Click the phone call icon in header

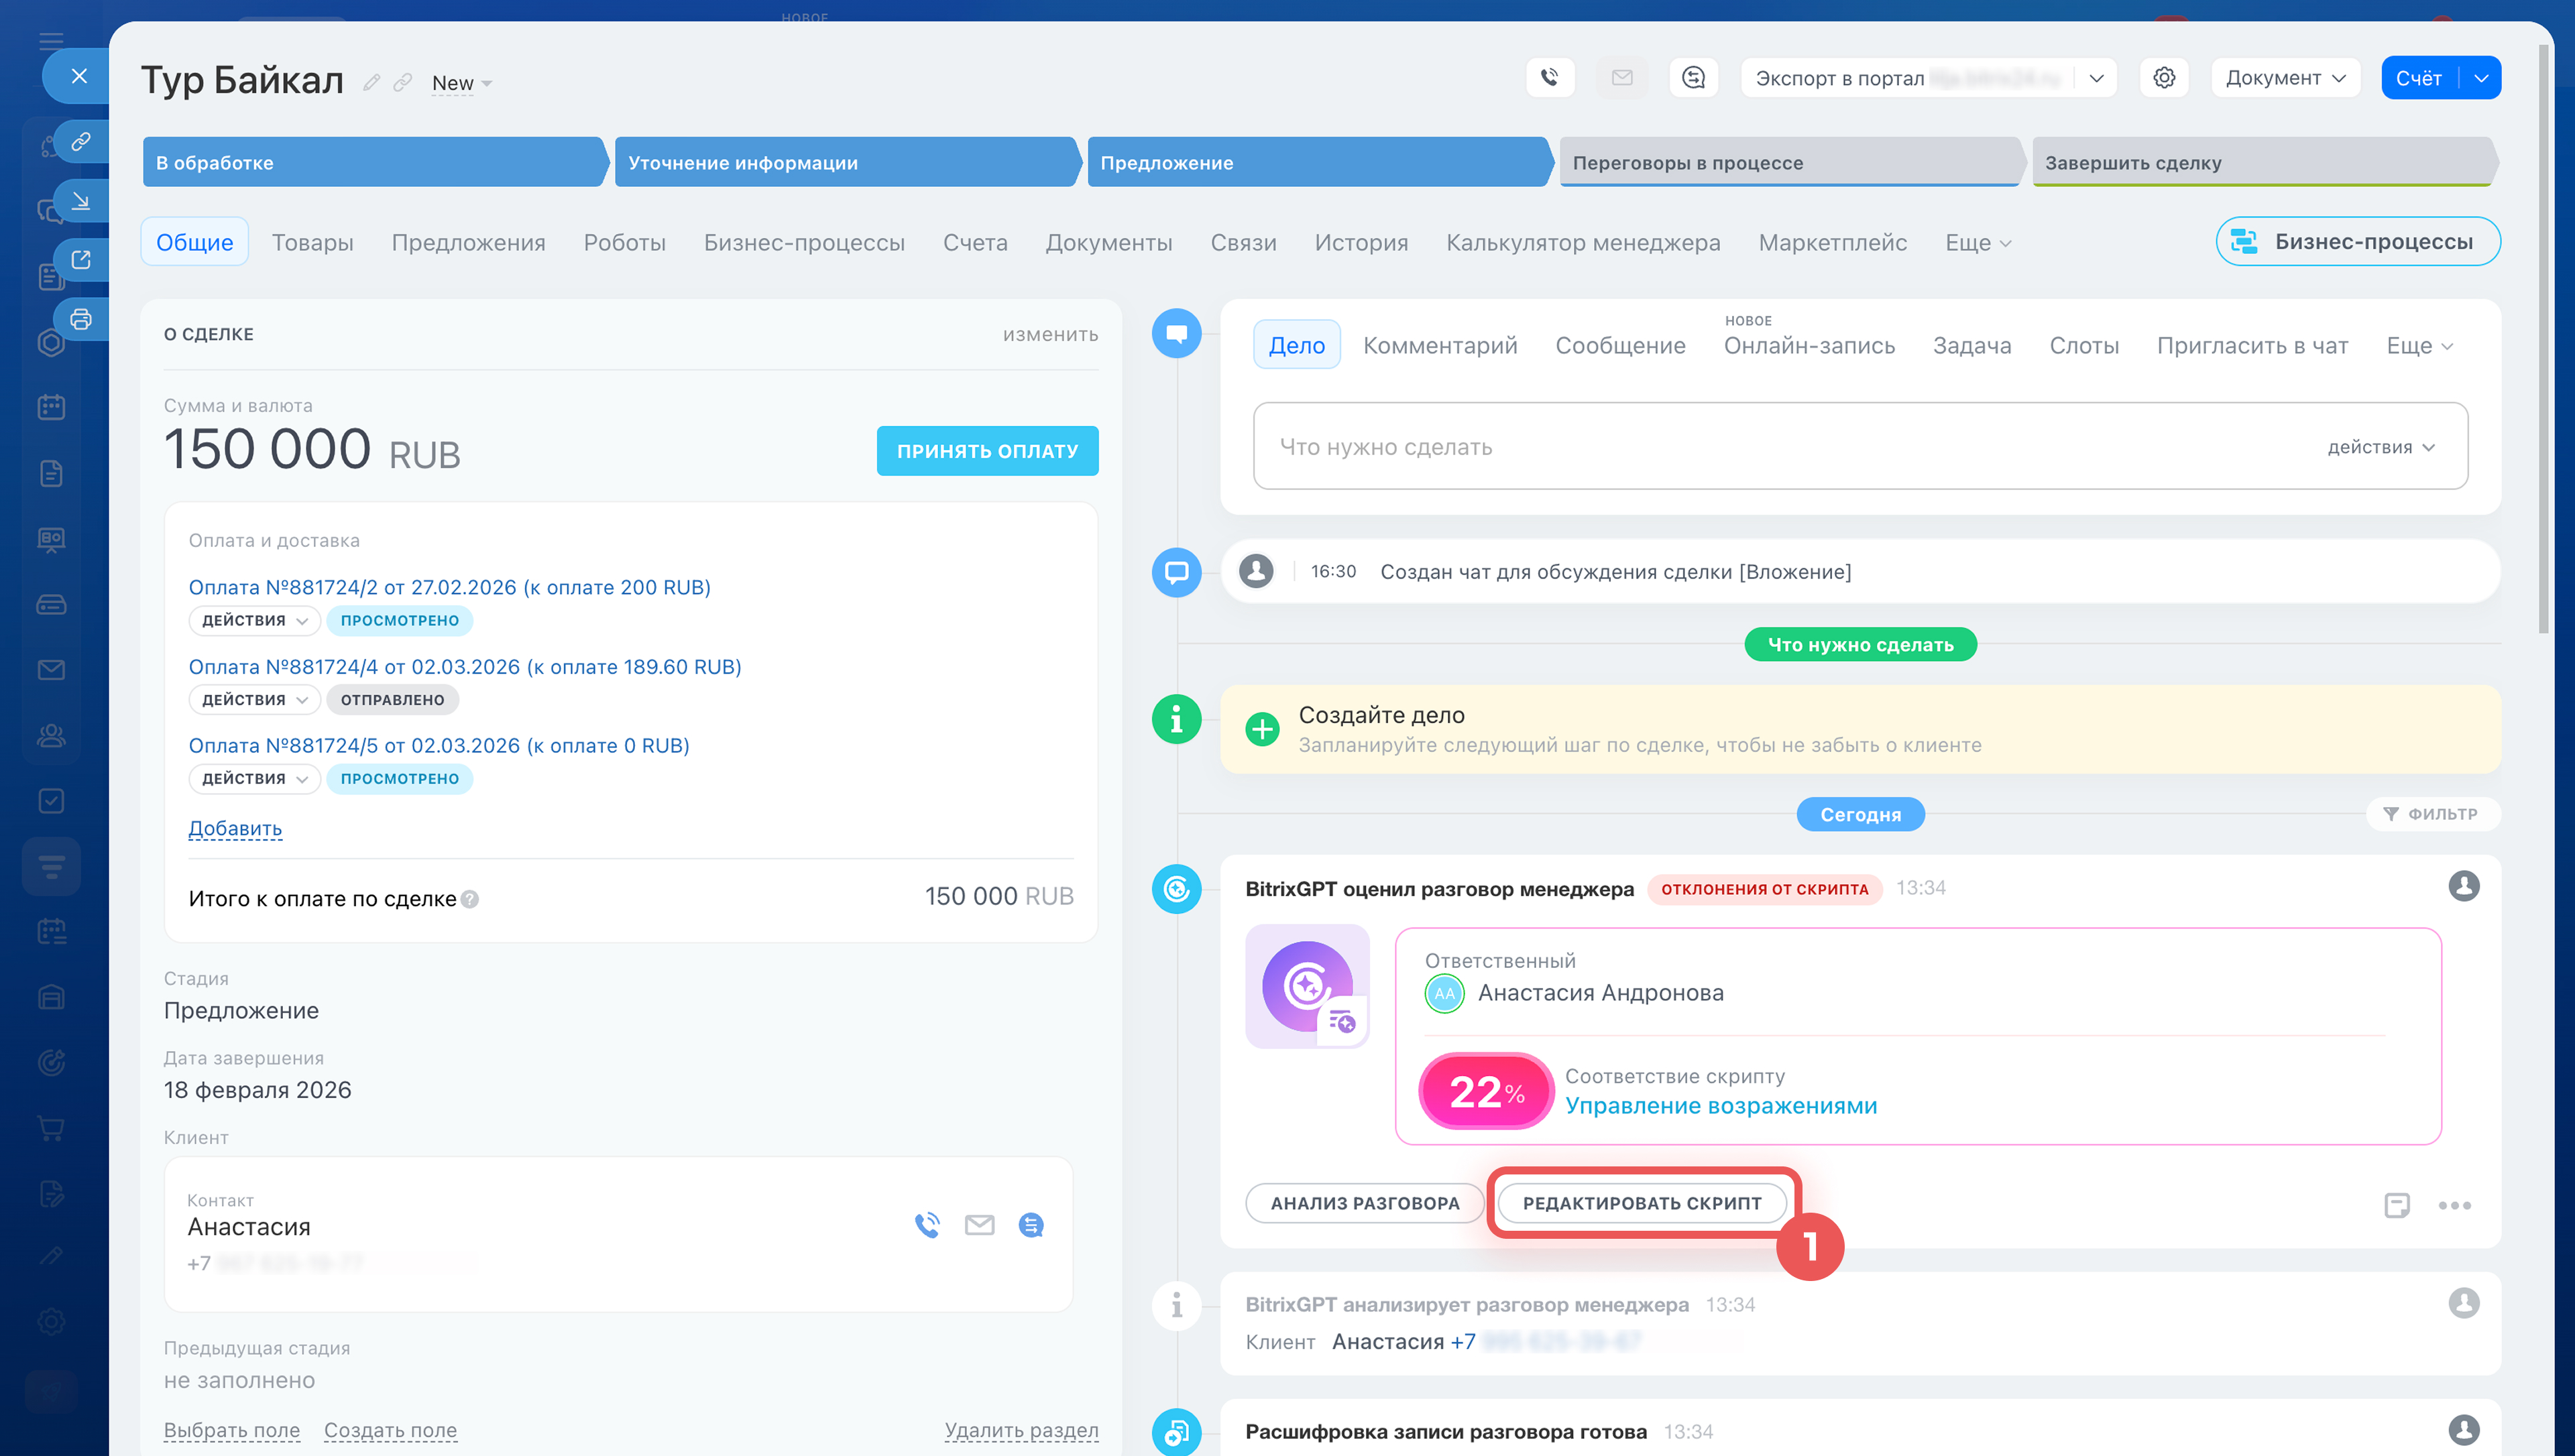[1549, 77]
